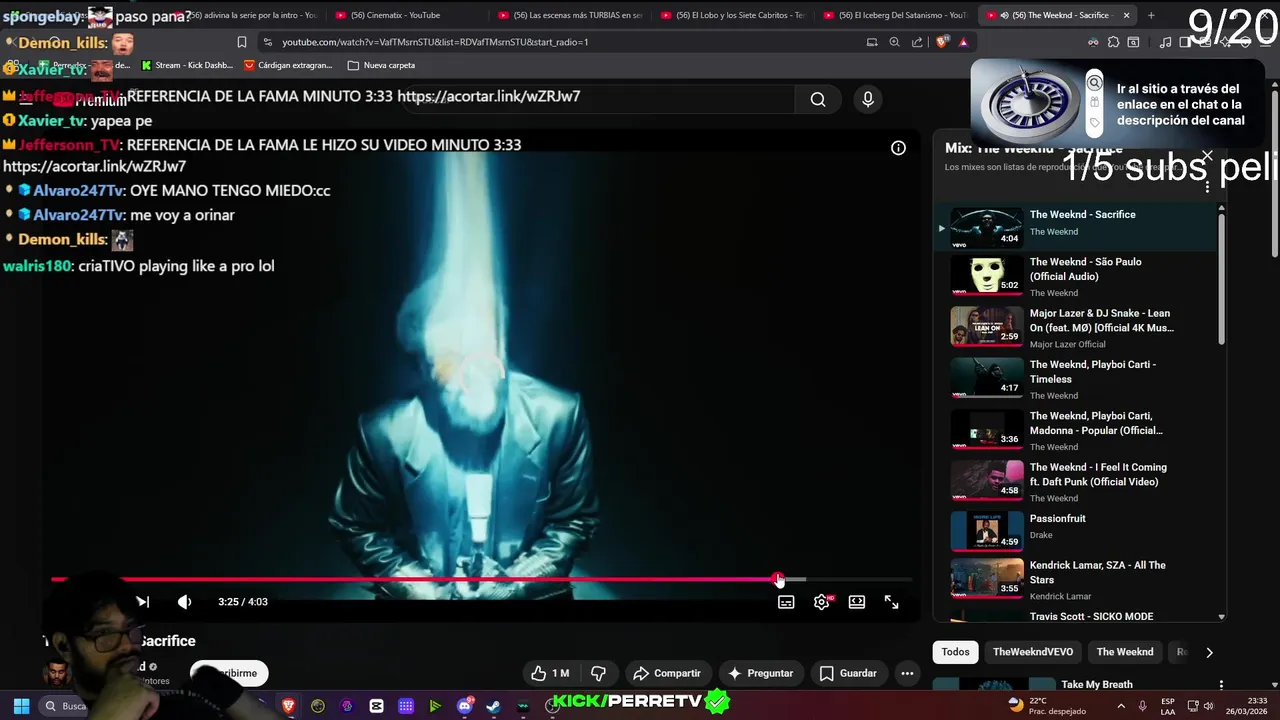The height and width of the screenshot is (720, 1280).
Task: Play Passionfruit by Drake
Action: point(1075,533)
